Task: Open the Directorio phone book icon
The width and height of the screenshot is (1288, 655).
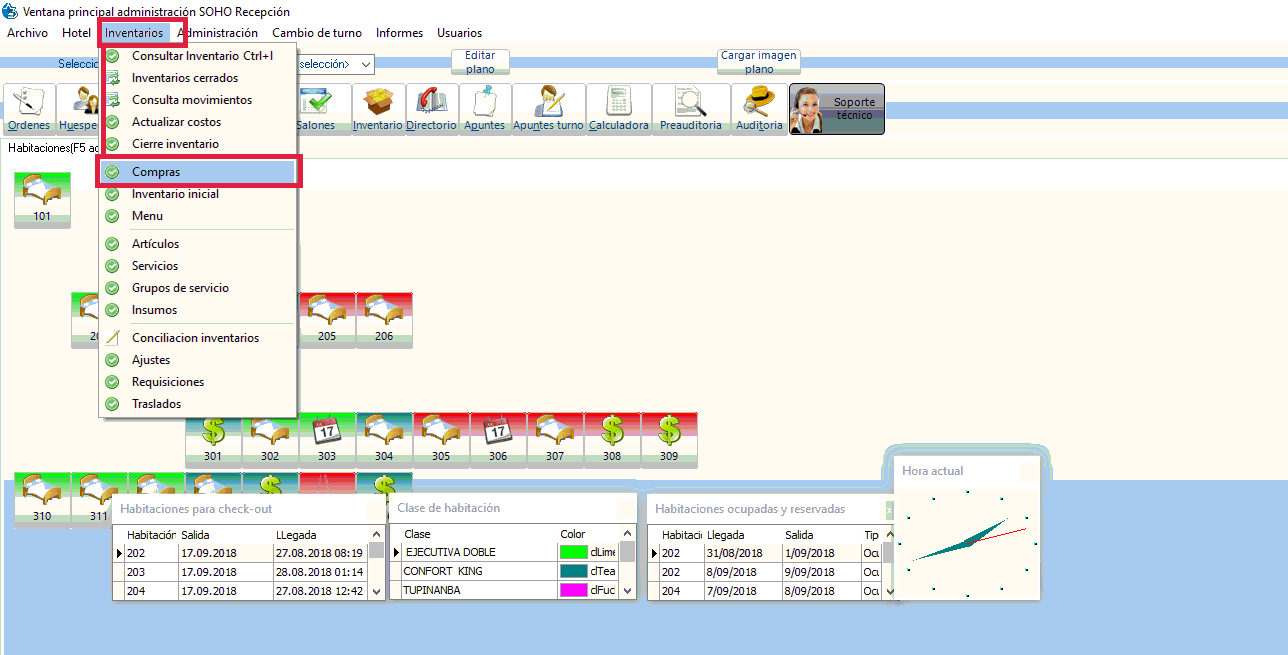Action: coord(432,108)
